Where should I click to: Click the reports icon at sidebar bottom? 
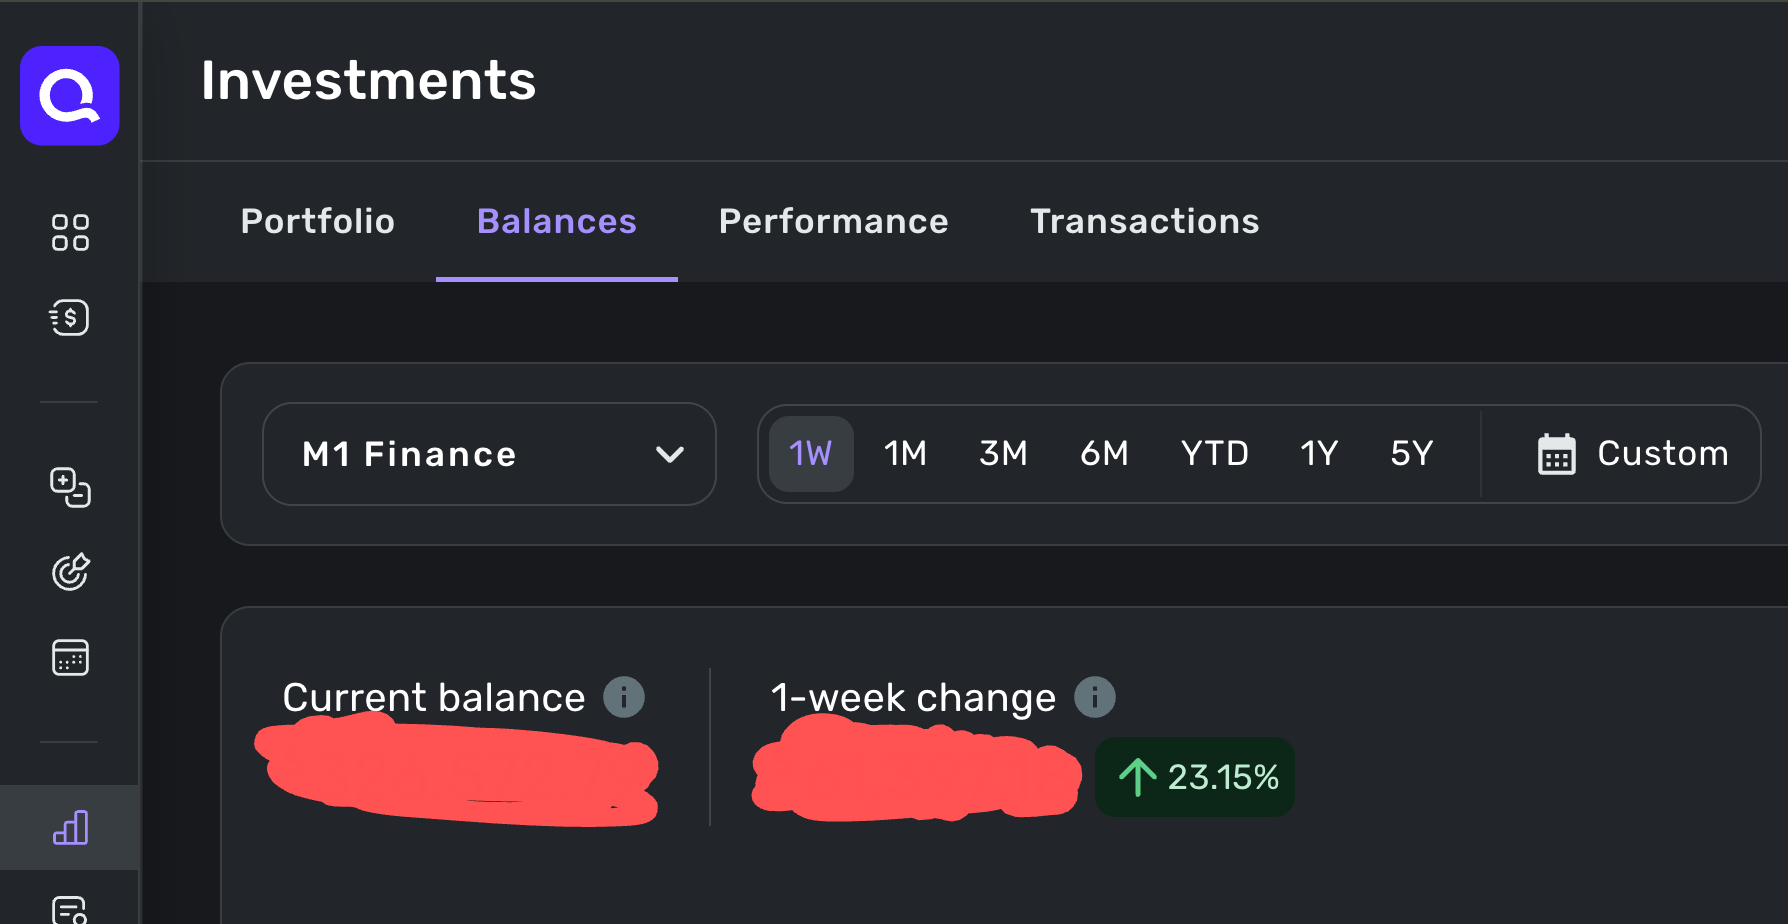coord(70,909)
